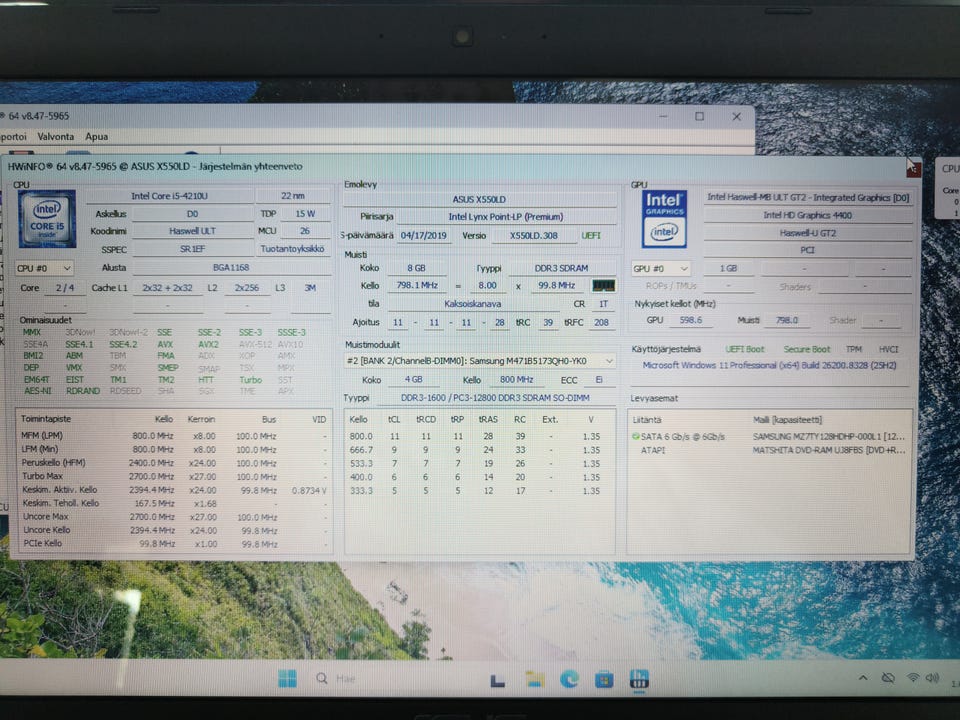Image resolution: width=960 pixels, height=720 pixels.
Task: Click the Kaksoiskanava memory mode value
Action: (x=473, y=304)
